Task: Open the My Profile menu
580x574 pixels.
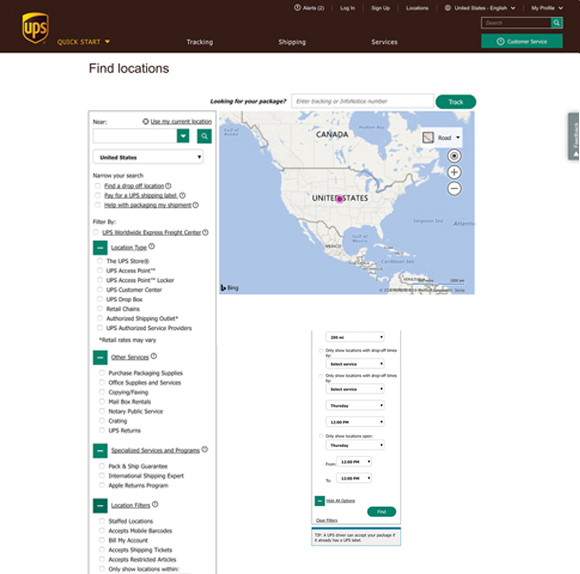Action: (547, 8)
